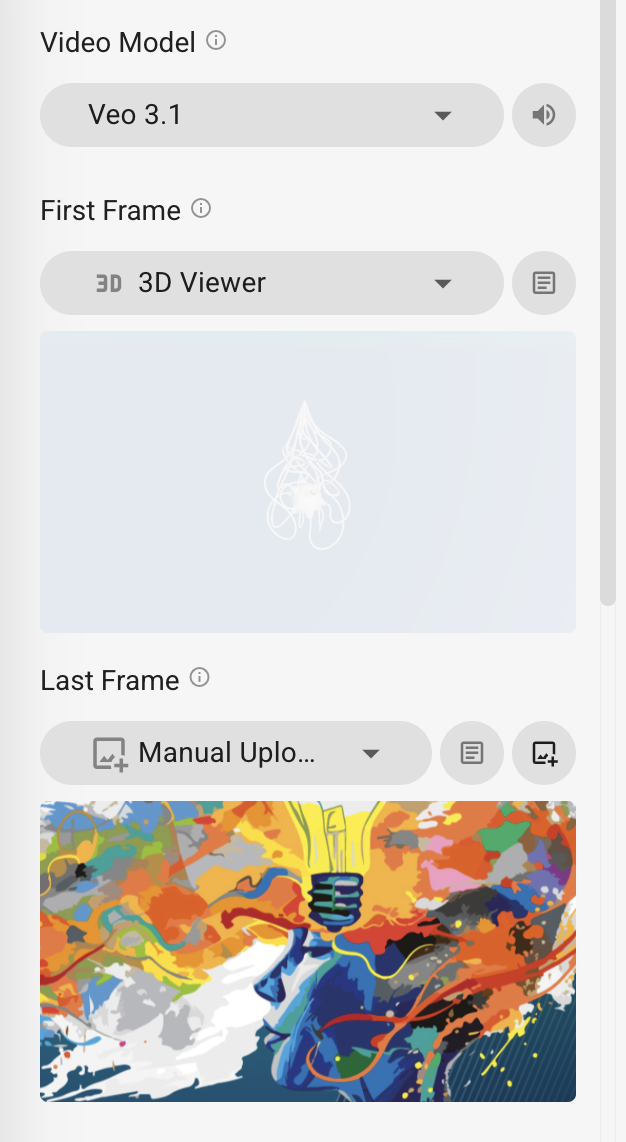Select the colorful lightbulb Last Frame image
The height and width of the screenshot is (1142, 626).
308,951
